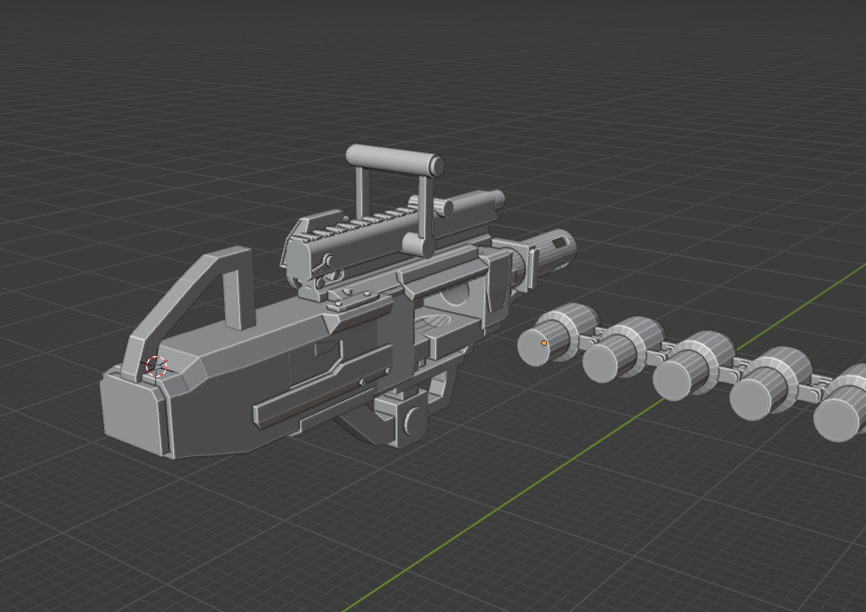The image size is (866, 612).
Task: Select the gun's muzzle barrel tip
Action: pos(554,252)
